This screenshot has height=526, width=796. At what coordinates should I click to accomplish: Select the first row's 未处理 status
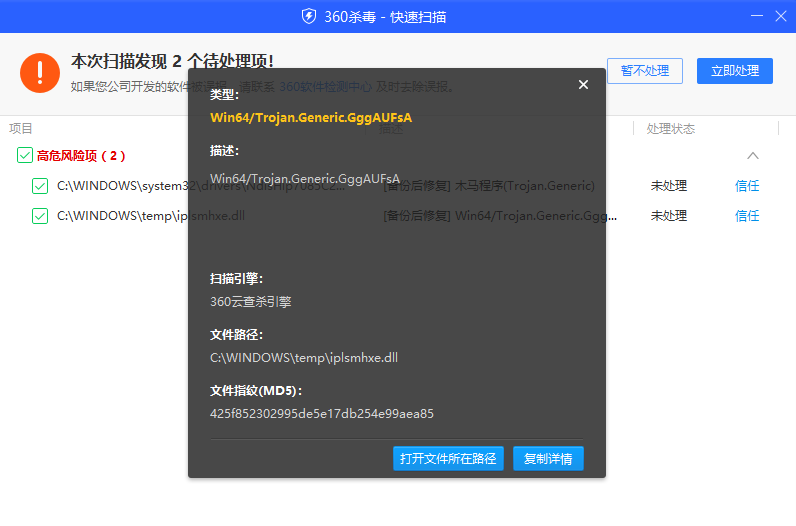[x=669, y=186]
